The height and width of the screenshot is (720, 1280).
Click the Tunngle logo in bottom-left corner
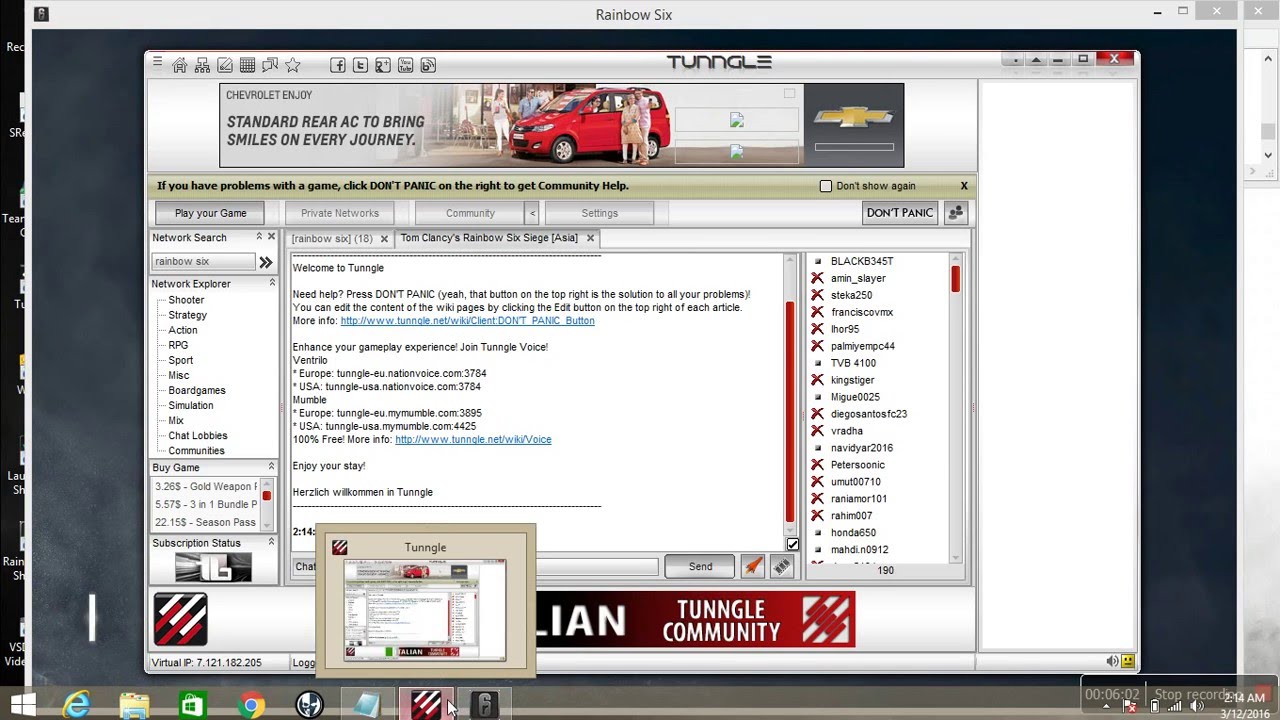point(180,618)
